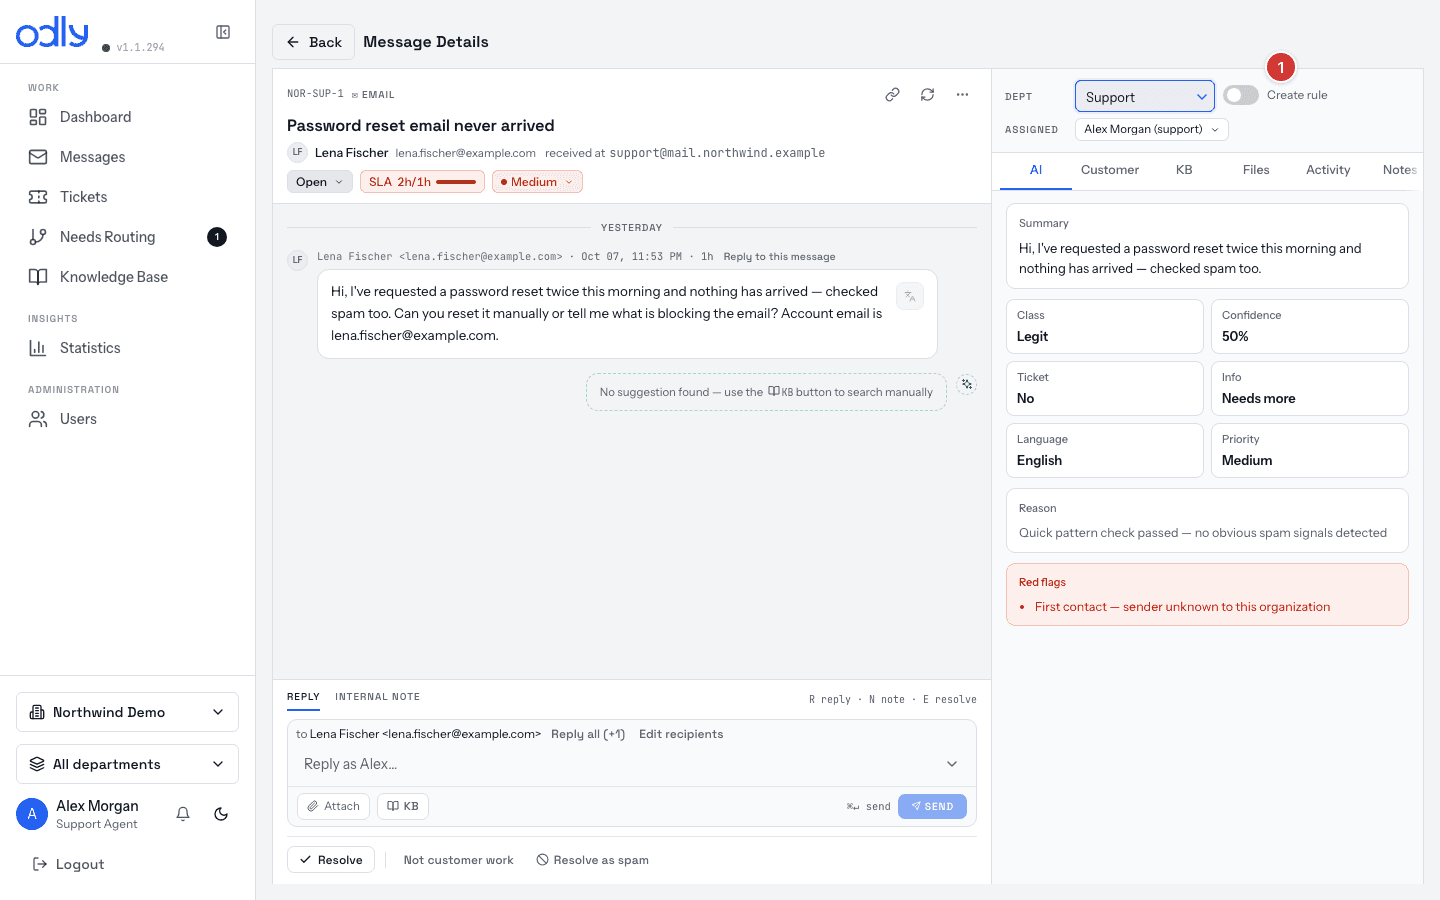This screenshot has width=1440, height=900.
Task: Go to Messages in the sidebar
Action: tap(128, 157)
